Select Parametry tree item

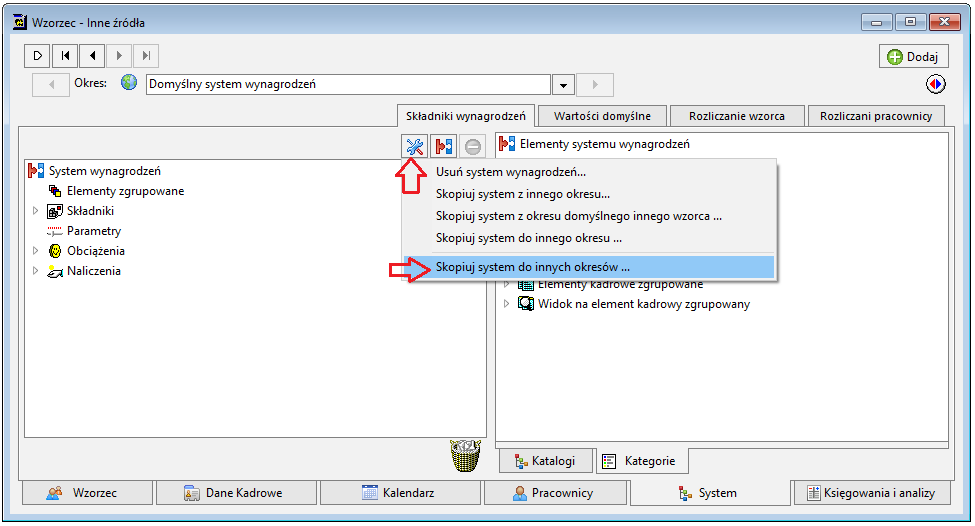tap(94, 231)
